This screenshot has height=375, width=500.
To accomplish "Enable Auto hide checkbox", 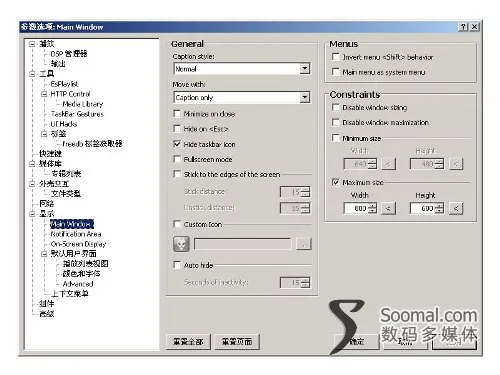I will 177,265.
